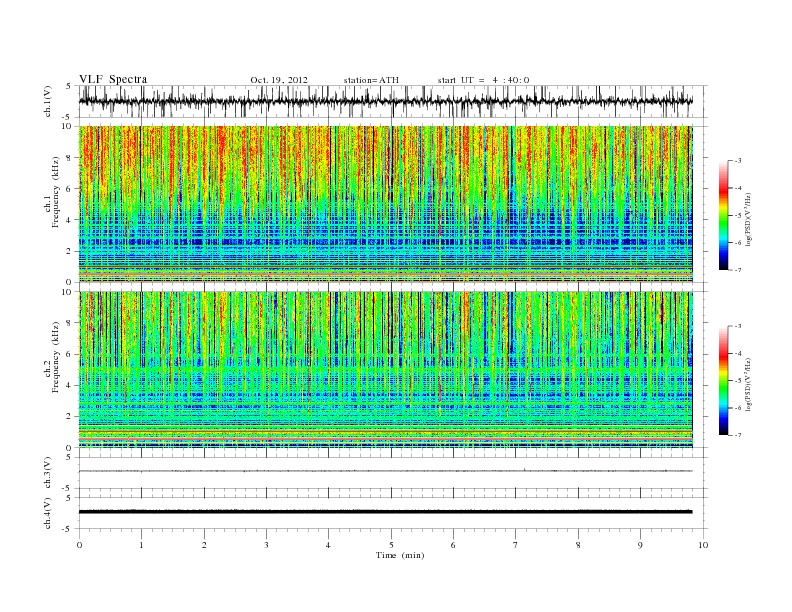The width and height of the screenshot is (792, 612).
Task: Click time axis tick label "0"
Action: click(x=79, y=545)
